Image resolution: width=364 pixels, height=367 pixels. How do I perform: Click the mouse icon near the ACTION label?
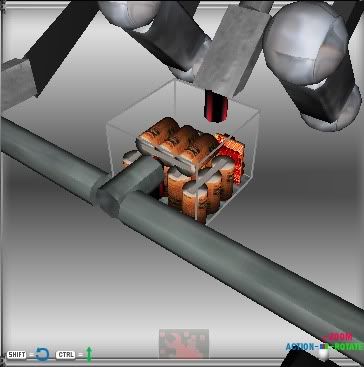point(324,352)
